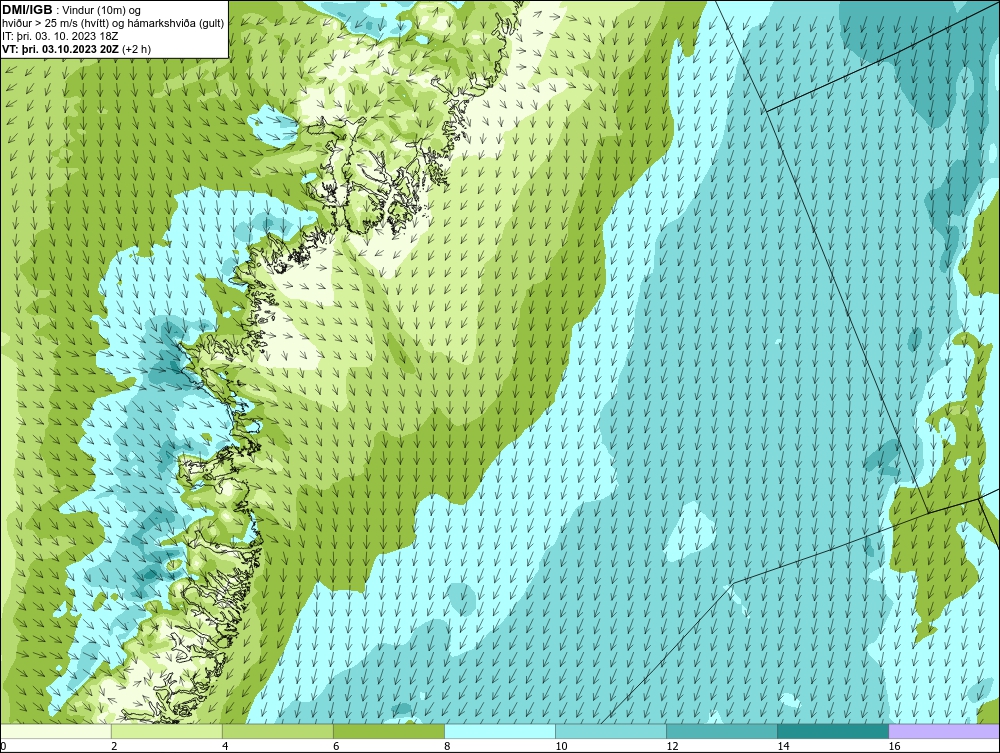Click the purple swatch above 16 m/s

tap(944, 731)
